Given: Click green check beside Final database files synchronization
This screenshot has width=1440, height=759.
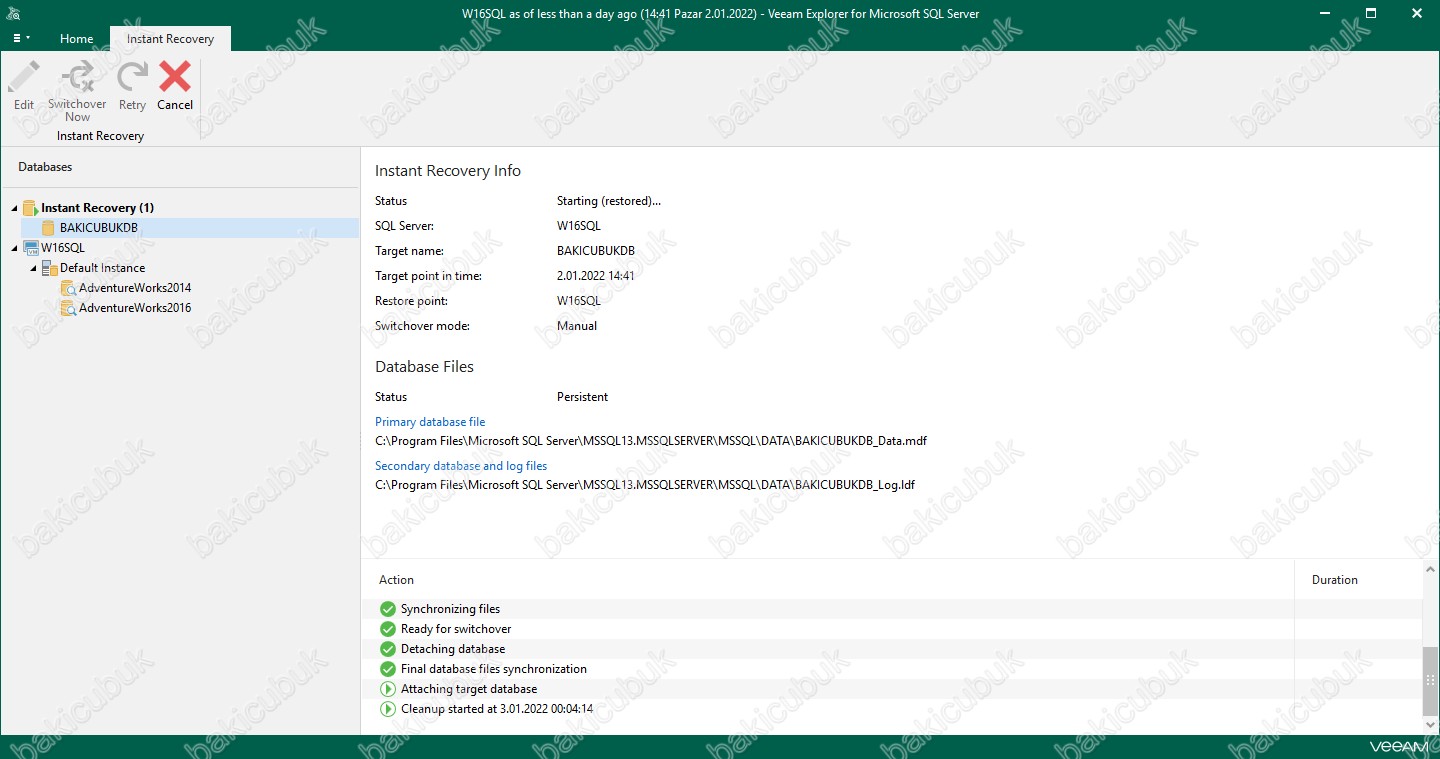Looking at the screenshot, I should point(388,669).
